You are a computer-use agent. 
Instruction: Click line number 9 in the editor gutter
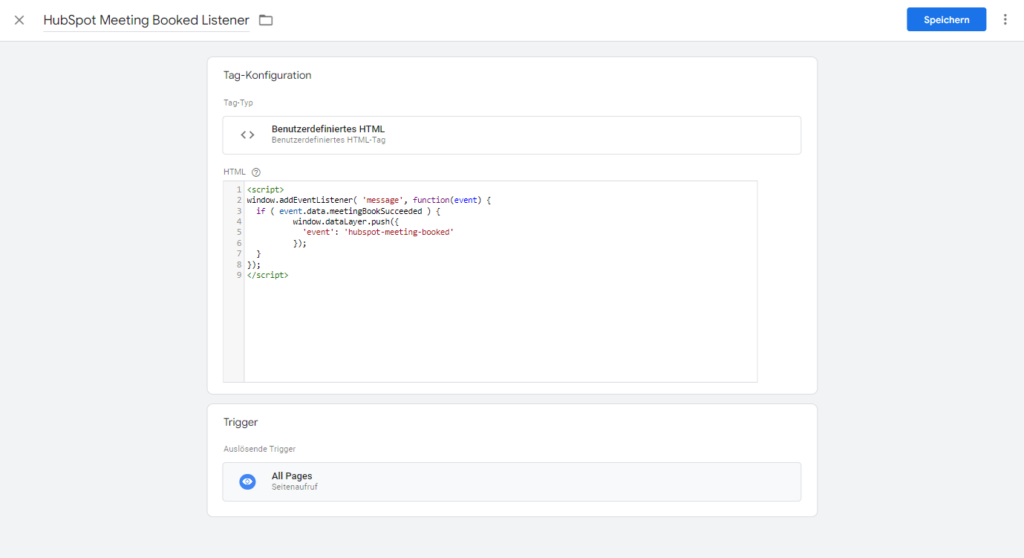point(239,275)
